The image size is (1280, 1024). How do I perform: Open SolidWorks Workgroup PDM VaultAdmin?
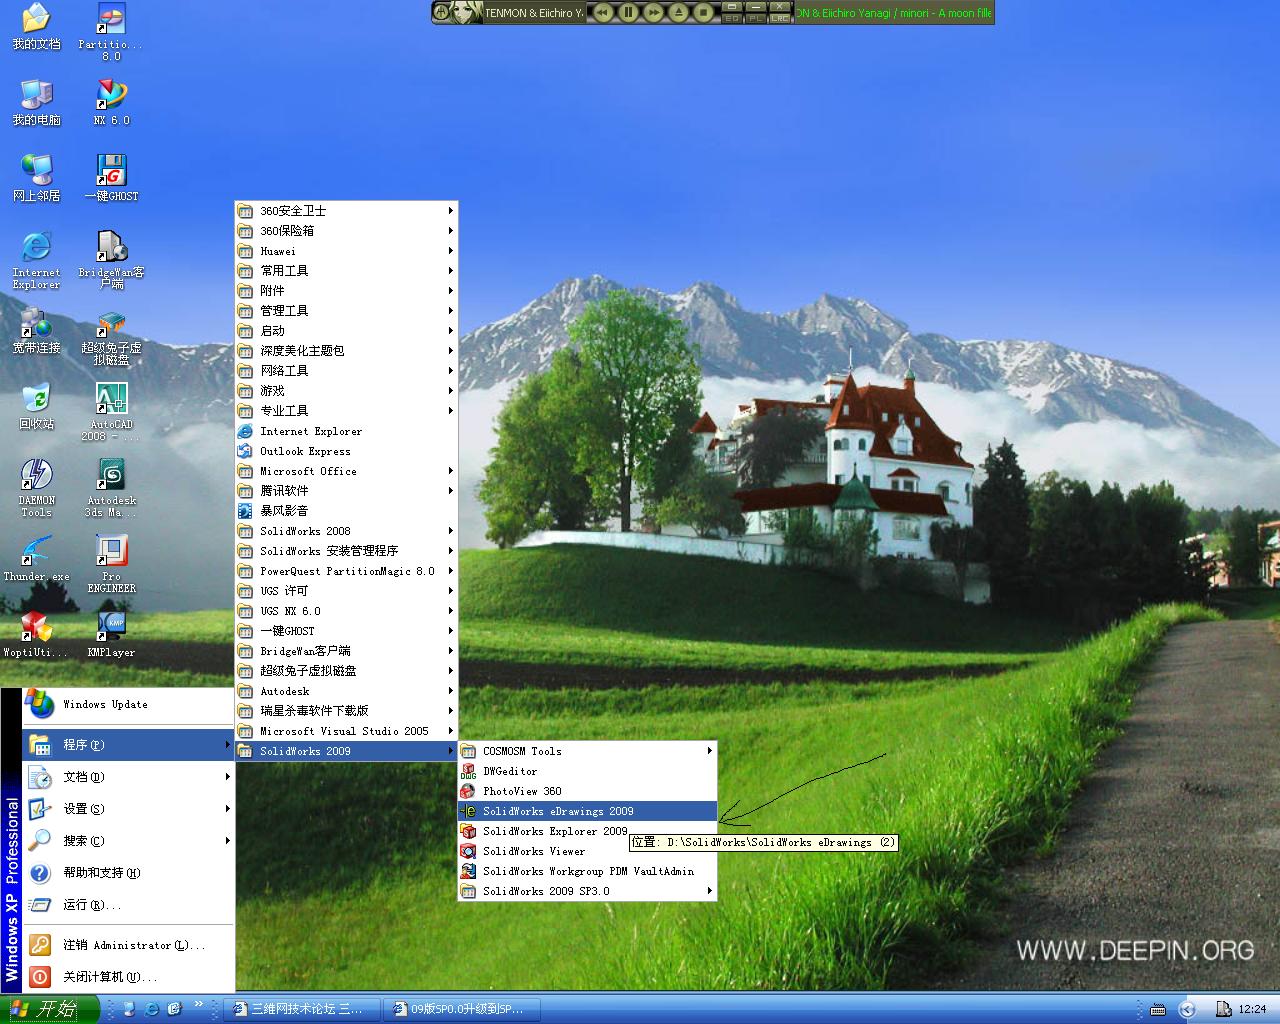click(588, 871)
